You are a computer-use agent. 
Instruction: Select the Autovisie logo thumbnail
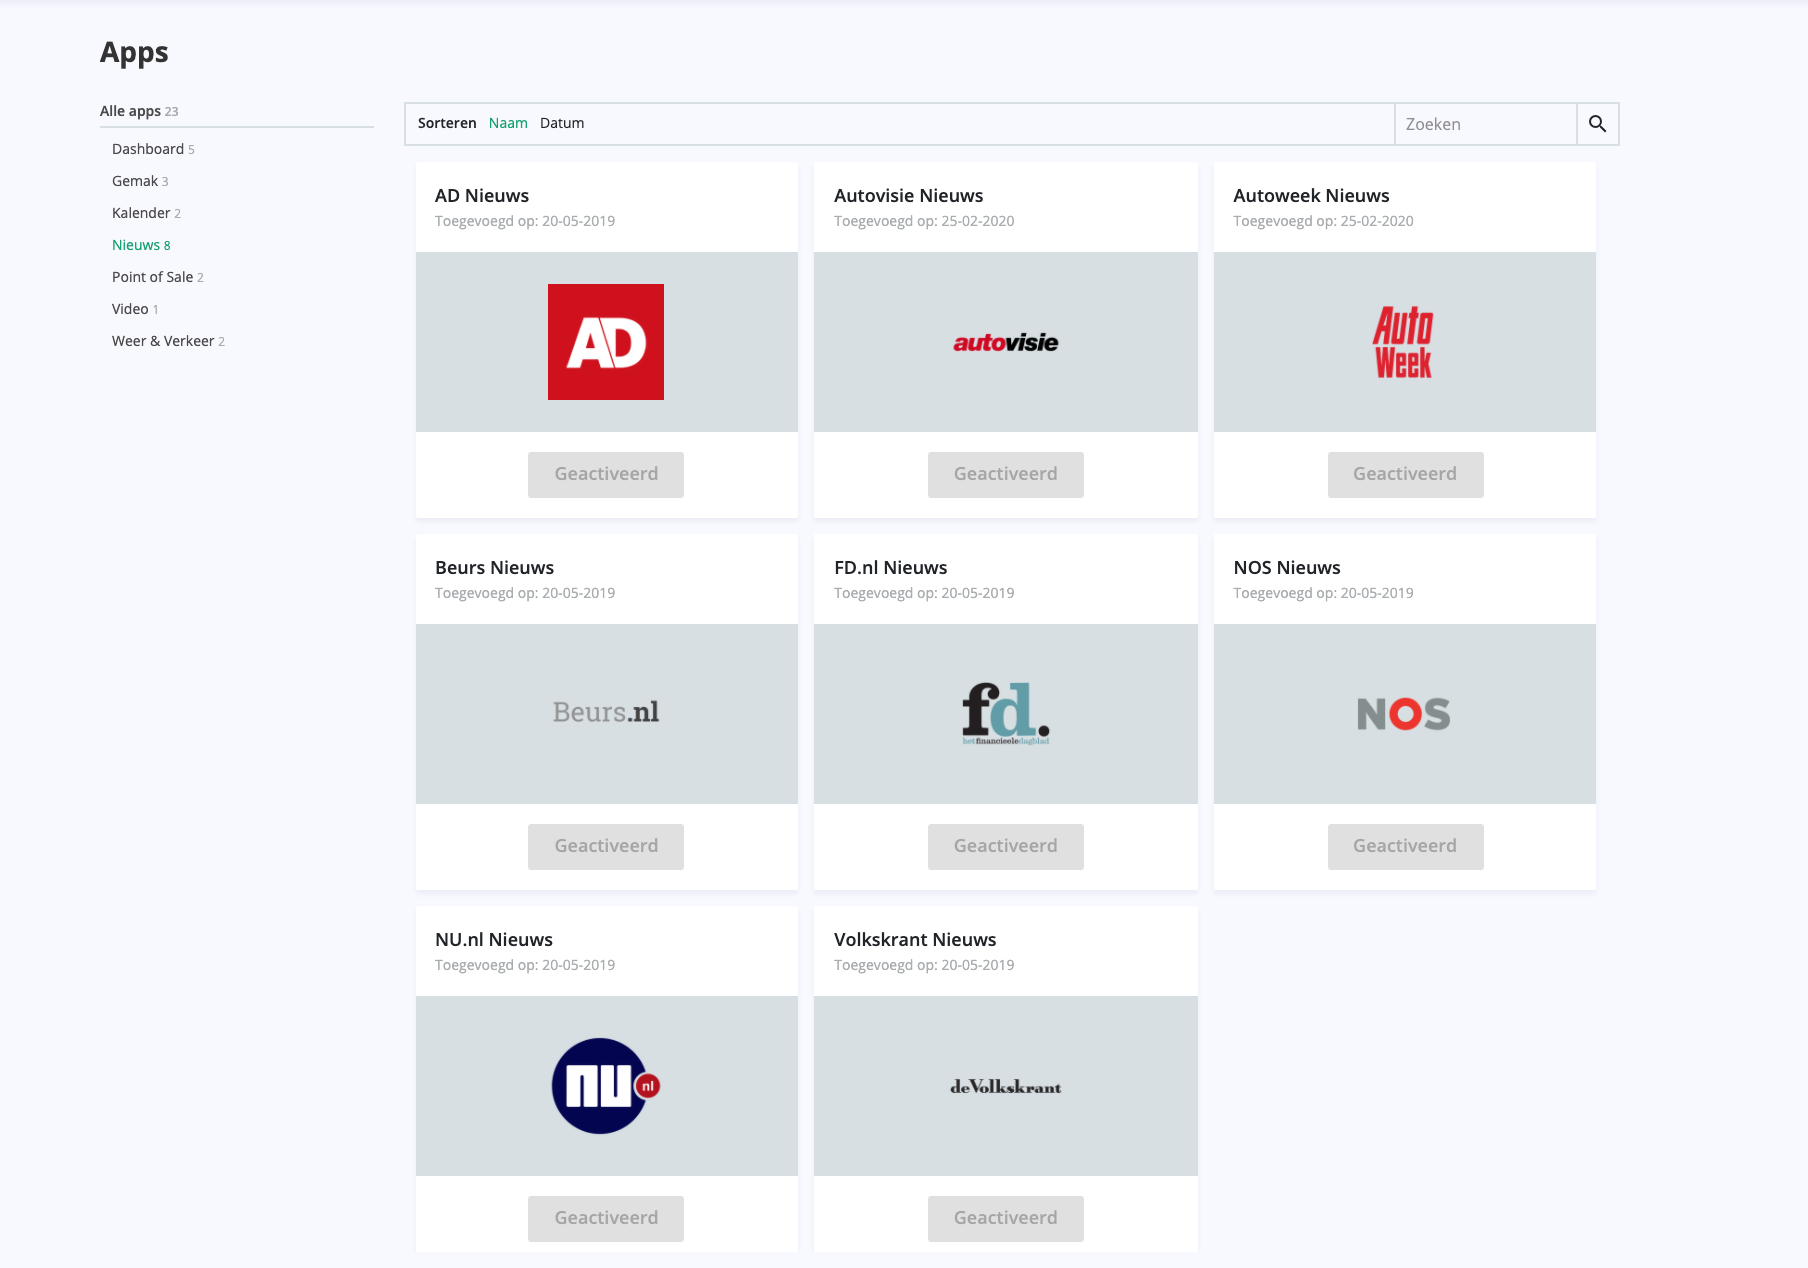pyautogui.click(x=1005, y=341)
